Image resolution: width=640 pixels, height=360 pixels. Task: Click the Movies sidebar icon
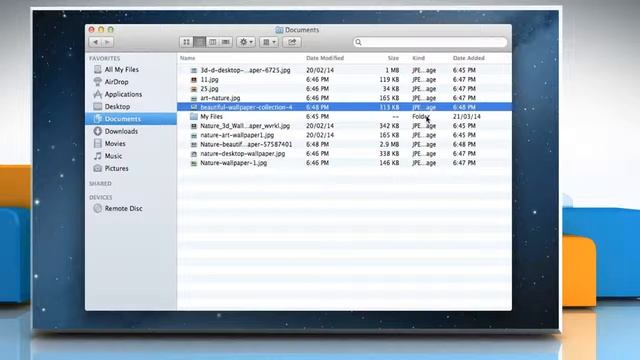coord(98,144)
